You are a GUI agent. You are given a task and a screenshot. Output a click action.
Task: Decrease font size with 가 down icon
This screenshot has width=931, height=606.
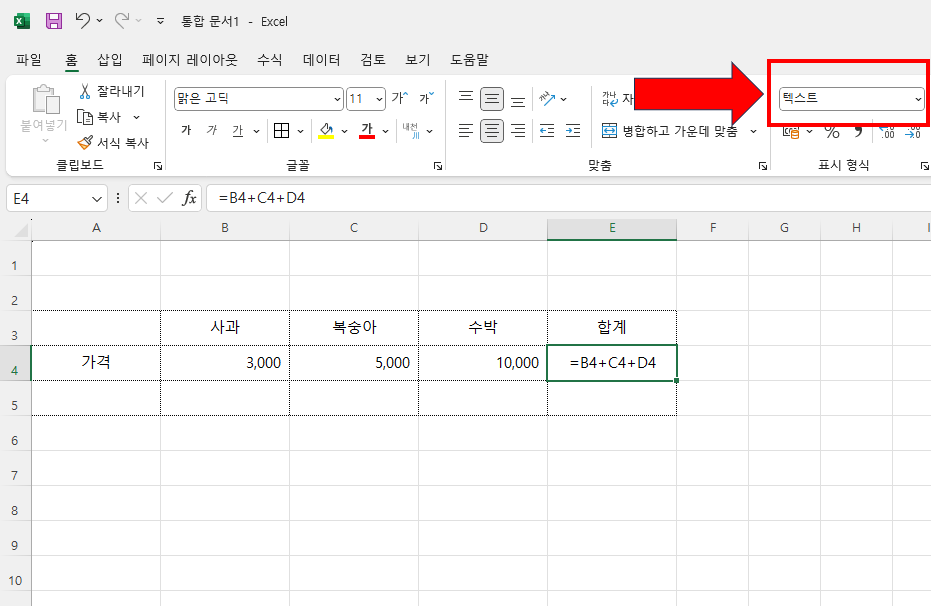427,98
